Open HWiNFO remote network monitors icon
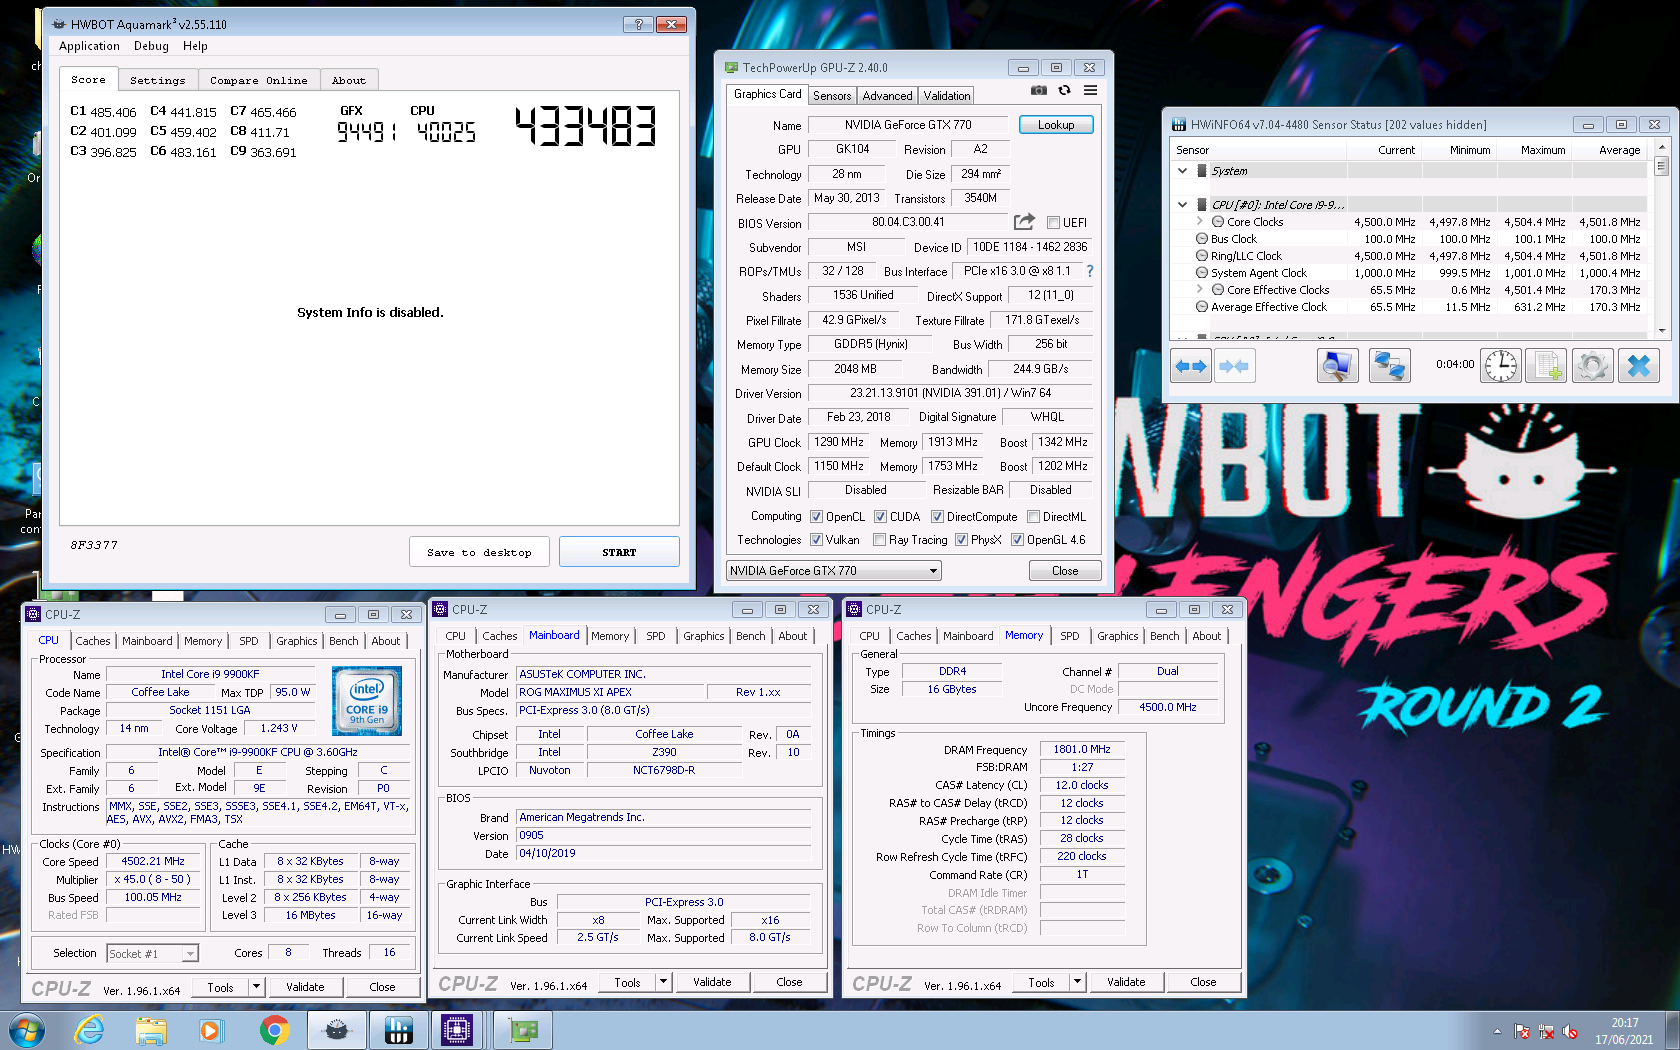Viewport: 1680px width, 1050px height. click(1389, 366)
